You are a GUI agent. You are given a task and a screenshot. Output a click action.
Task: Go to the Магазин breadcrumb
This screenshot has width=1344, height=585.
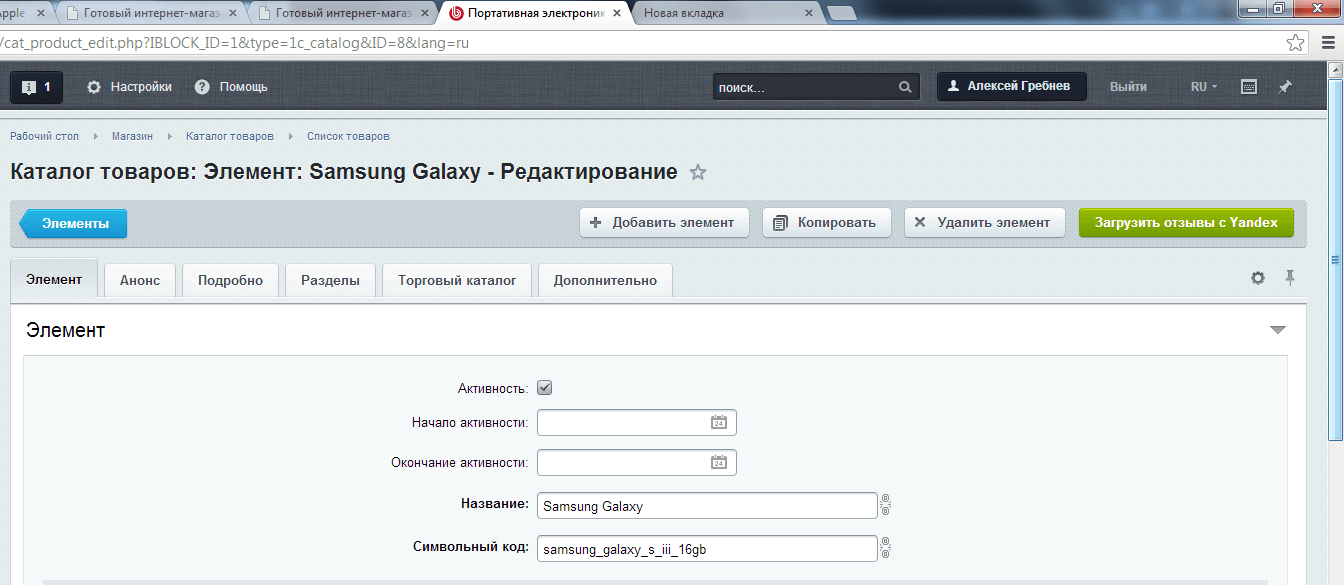pos(132,136)
